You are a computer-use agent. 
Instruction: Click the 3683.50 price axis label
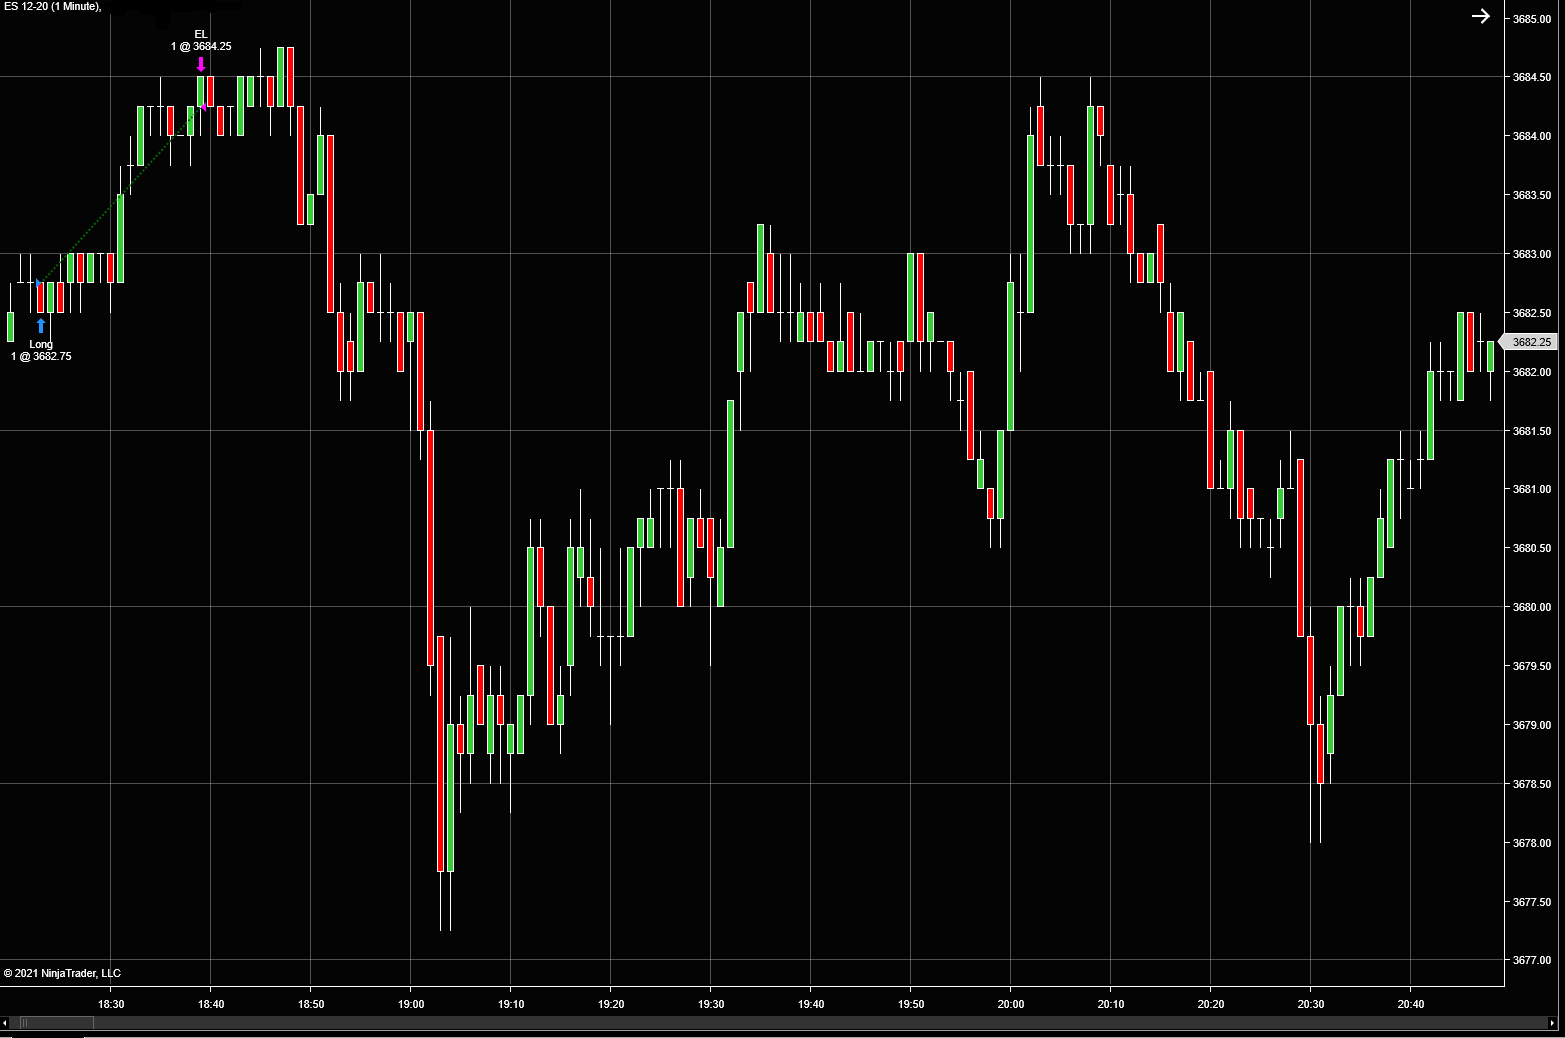pos(1532,195)
